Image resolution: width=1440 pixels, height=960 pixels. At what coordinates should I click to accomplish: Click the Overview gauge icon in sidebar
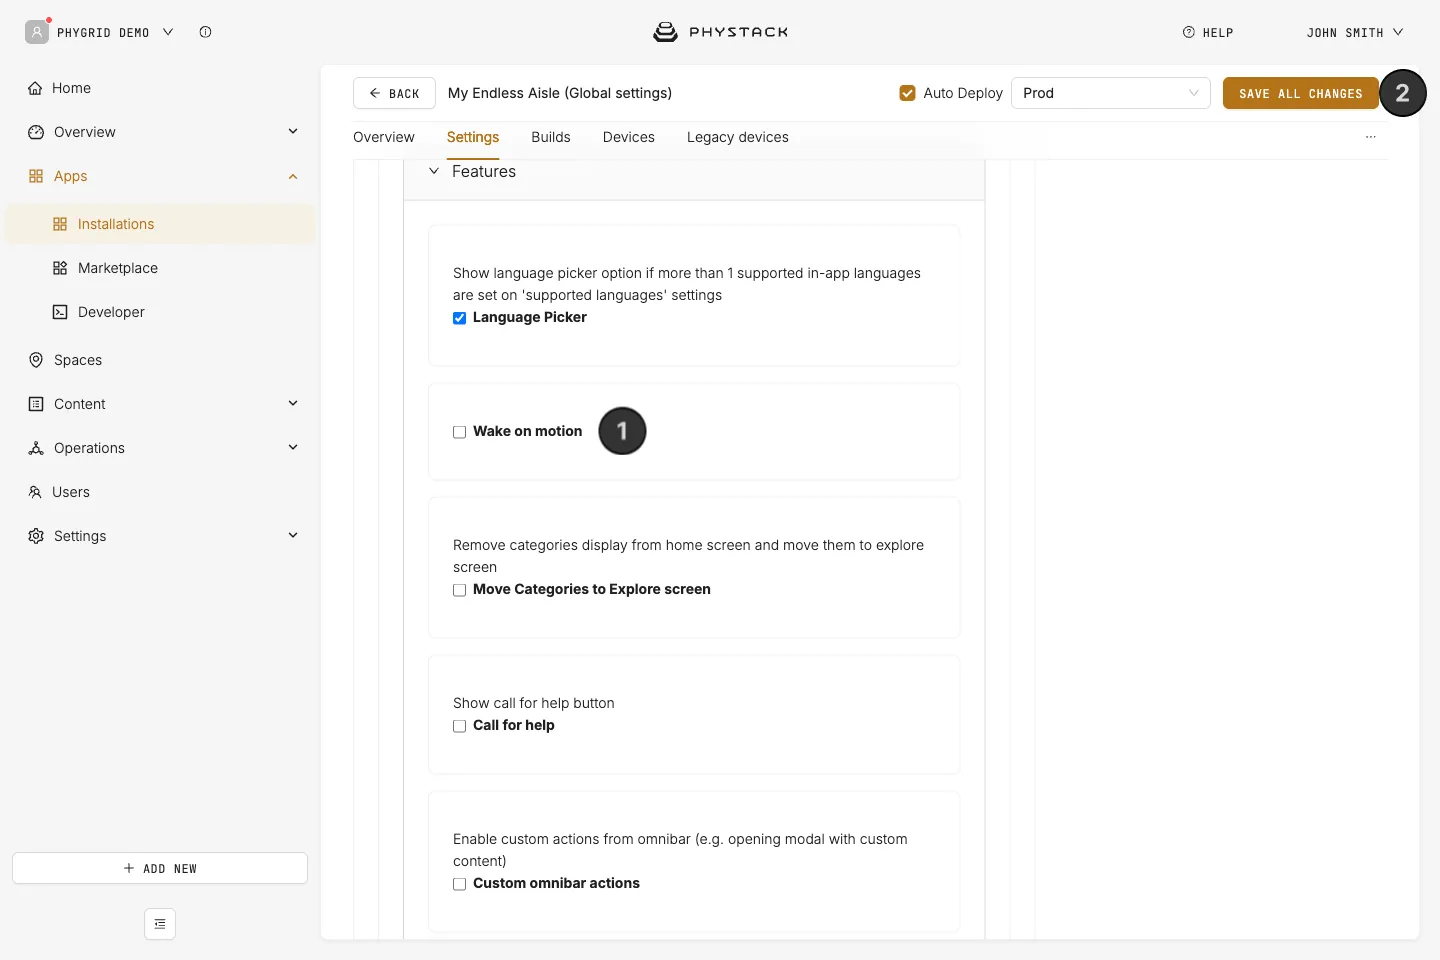click(x=36, y=132)
